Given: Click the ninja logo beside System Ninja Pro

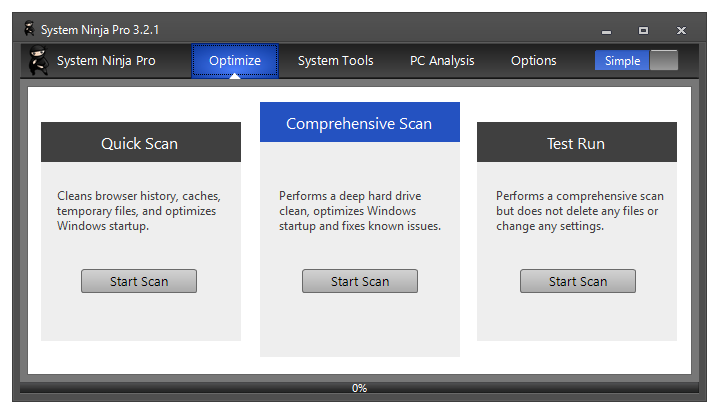Looking at the screenshot, I should point(38,60).
